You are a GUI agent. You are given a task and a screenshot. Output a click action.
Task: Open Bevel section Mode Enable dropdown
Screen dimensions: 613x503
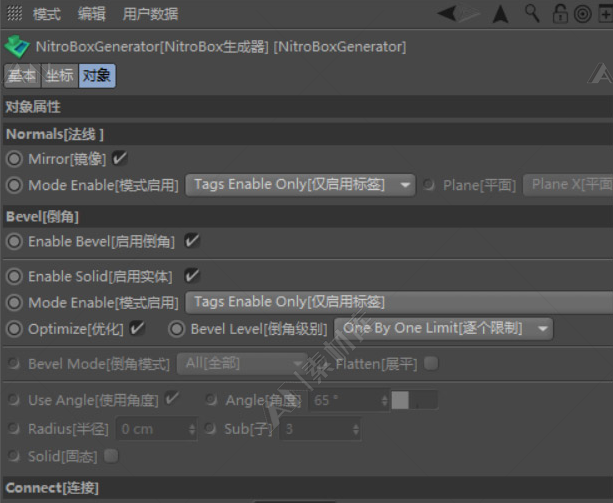399,302
